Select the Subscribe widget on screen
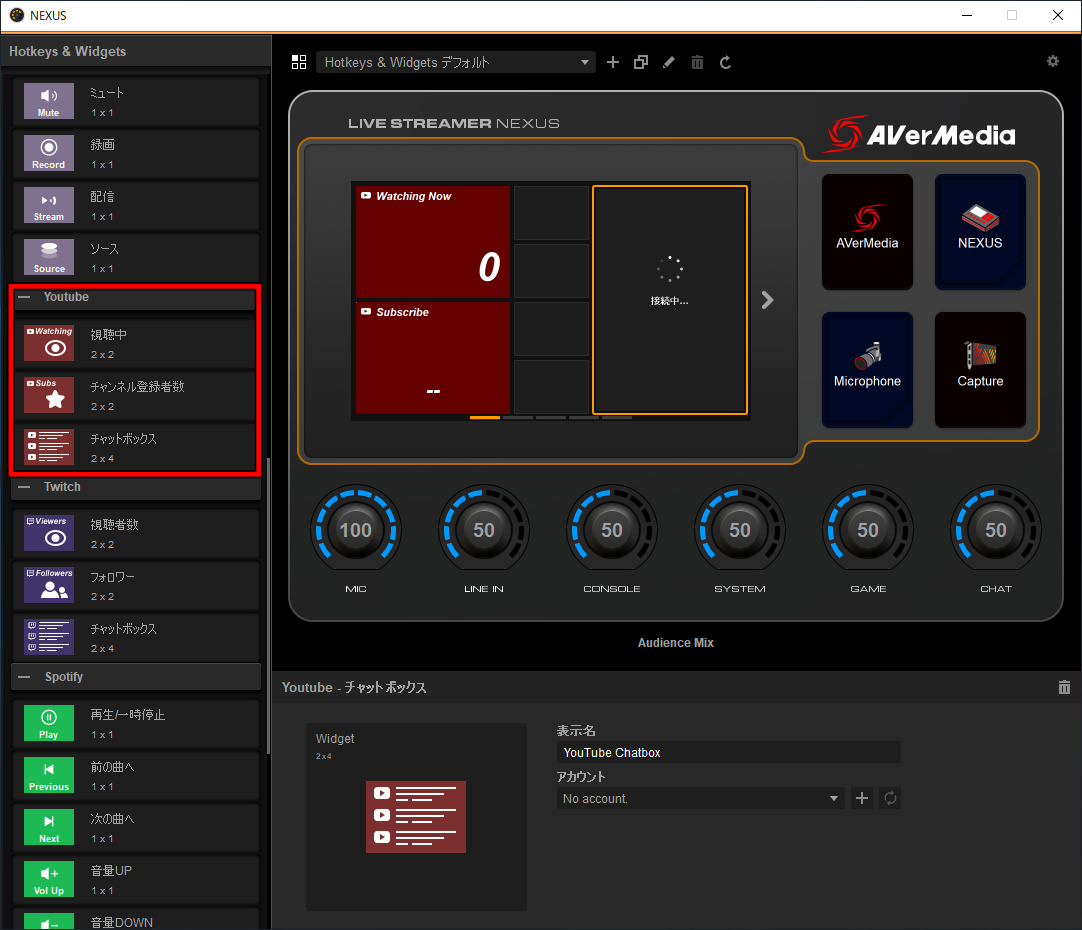This screenshot has width=1082, height=930. click(433, 357)
